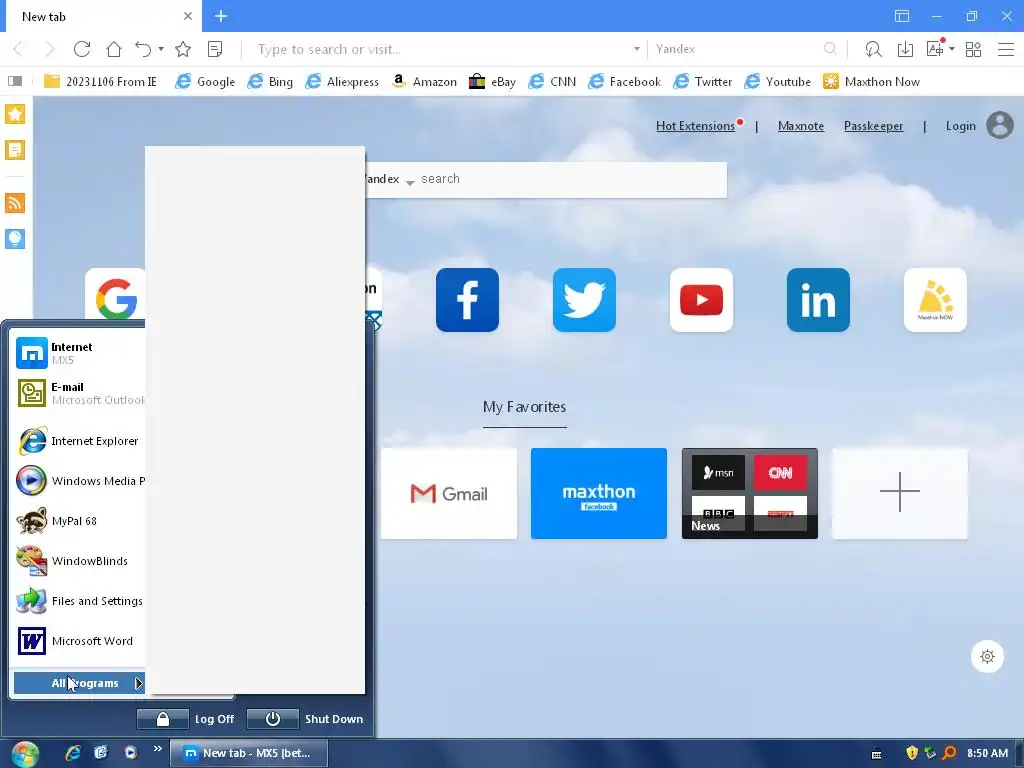
Task: Click the translate icon in toolbar
Action: (935, 49)
